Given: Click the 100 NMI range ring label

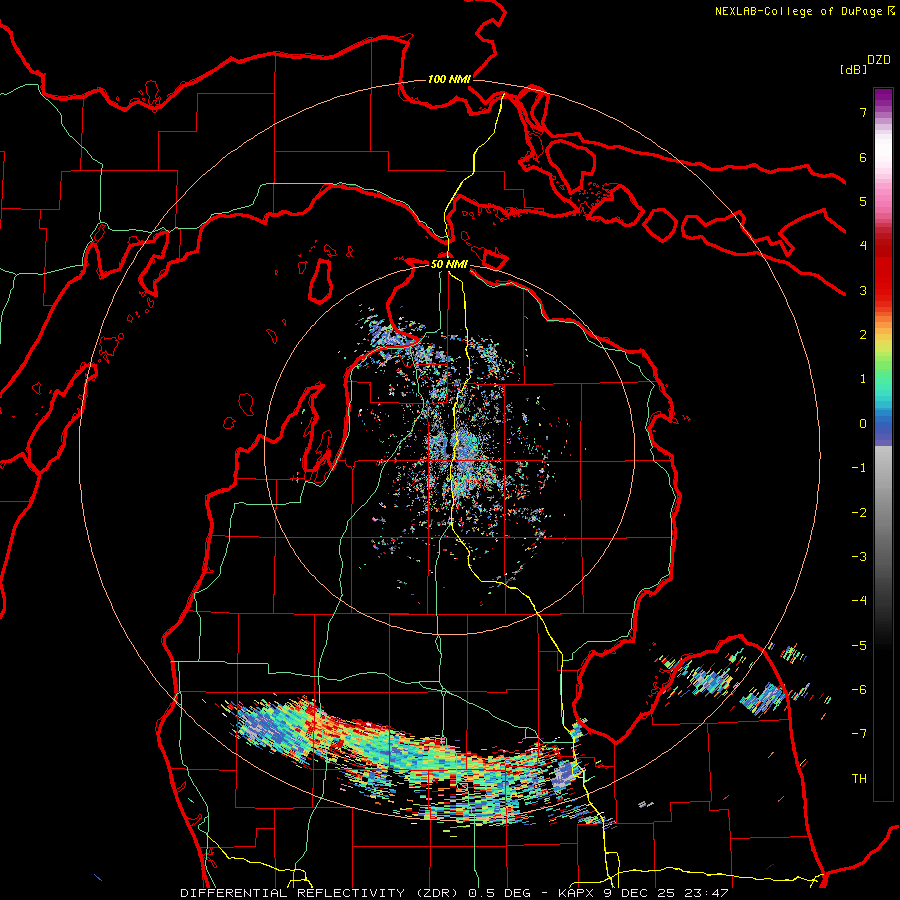Looking at the screenshot, I should [449, 79].
